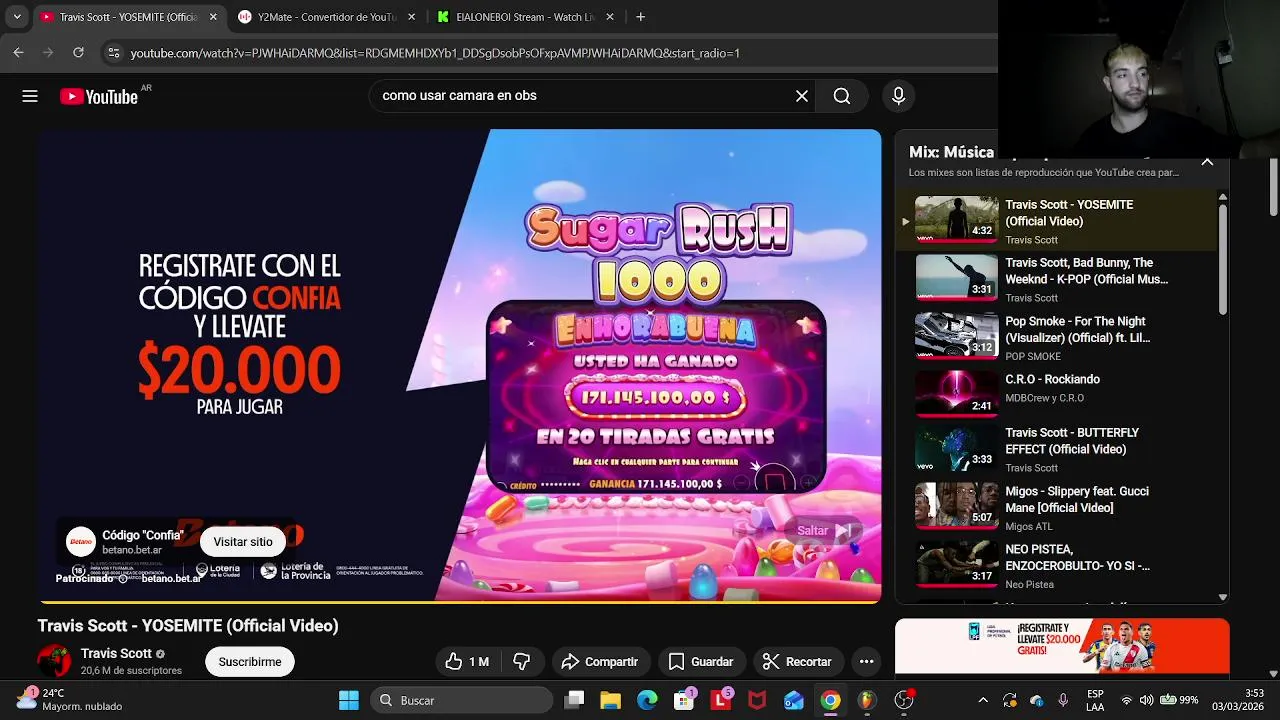Like the video (1 M thumbs up)
The height and width of the screenshot is (720, 1280).
[467, 661]
